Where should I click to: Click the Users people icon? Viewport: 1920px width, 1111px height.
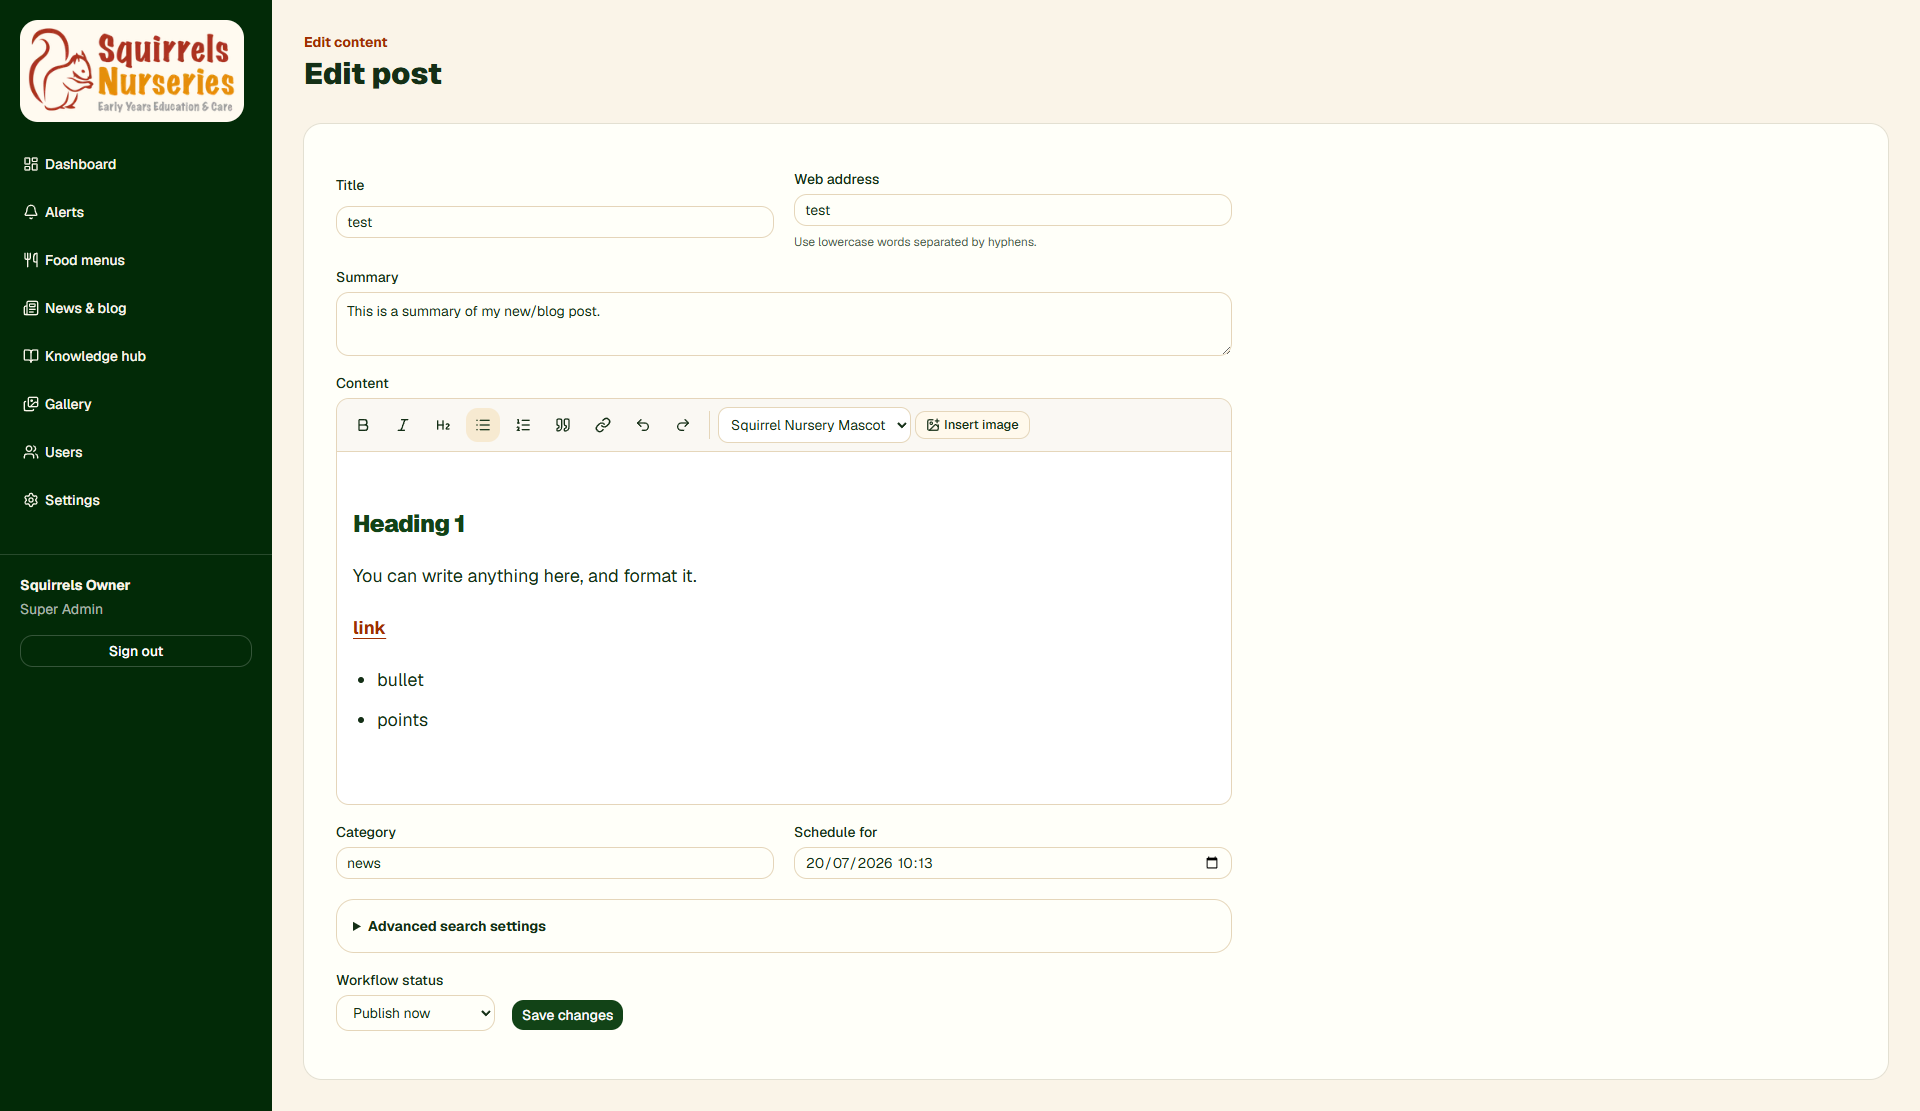(x=31, y=452)
